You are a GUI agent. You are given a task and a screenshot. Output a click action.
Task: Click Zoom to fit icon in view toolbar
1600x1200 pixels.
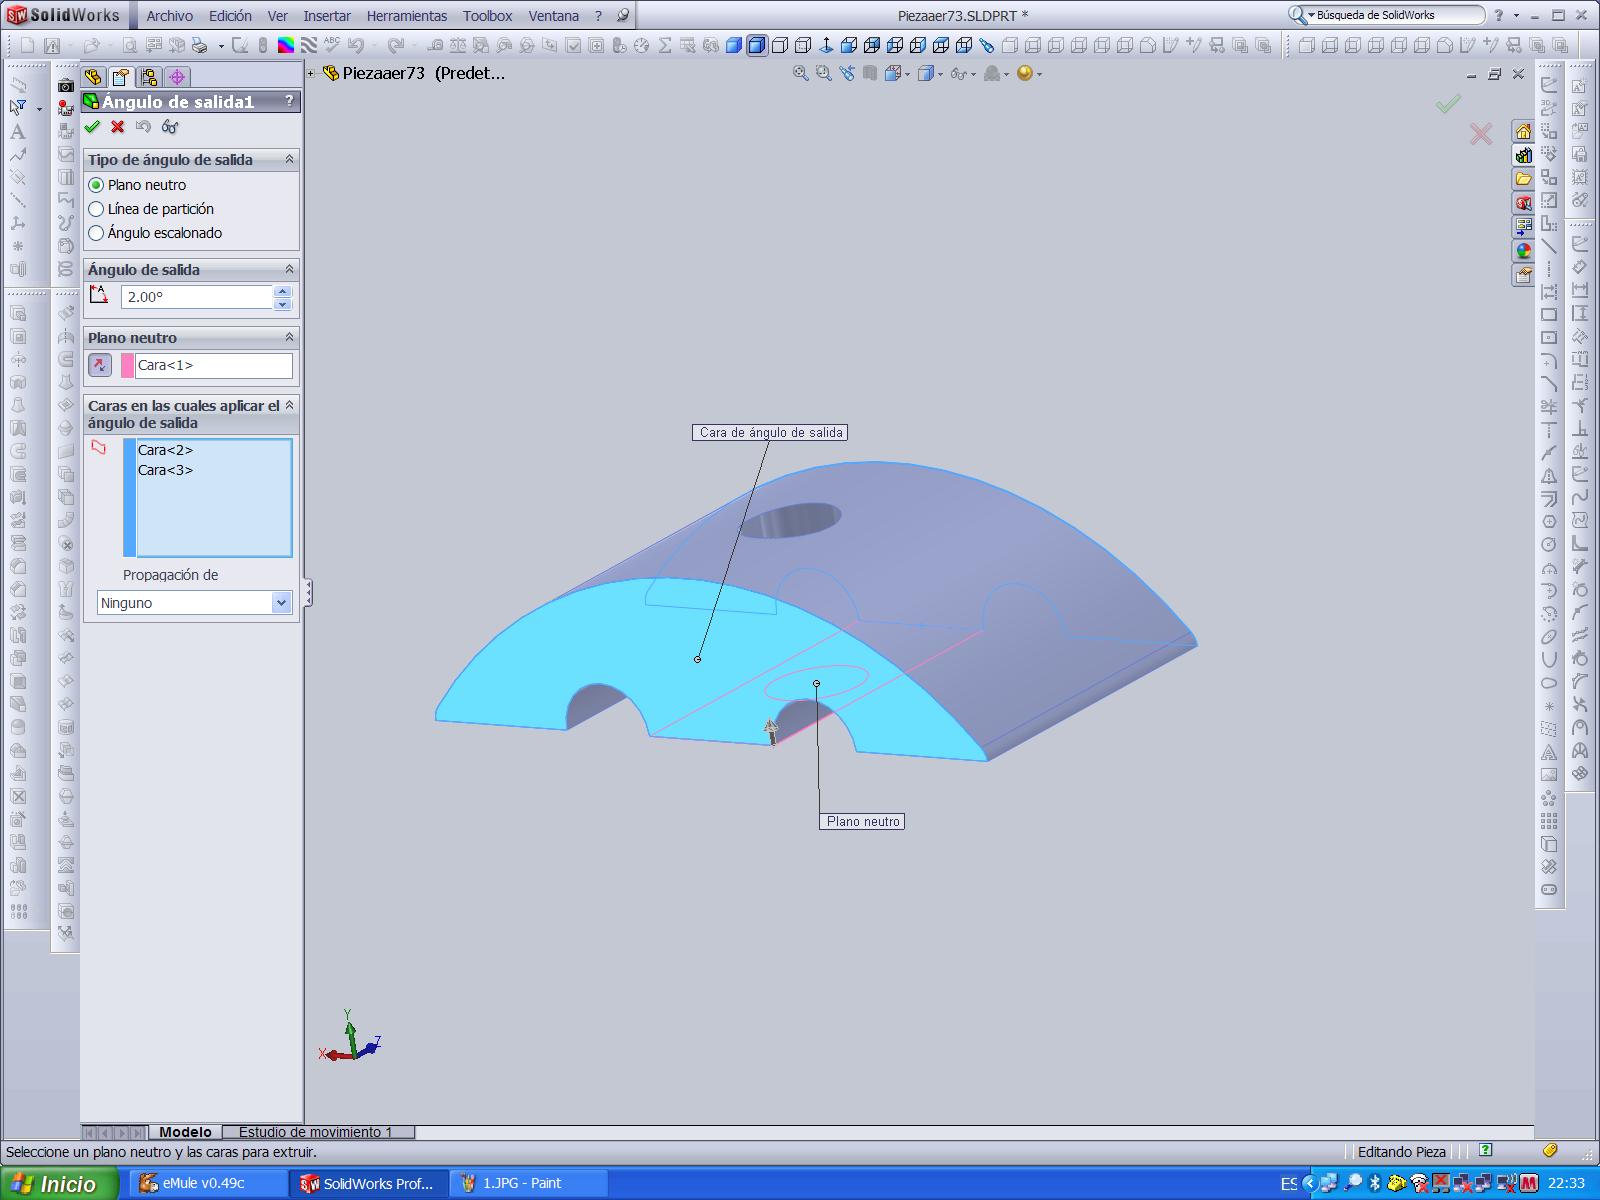click(800, 73)
